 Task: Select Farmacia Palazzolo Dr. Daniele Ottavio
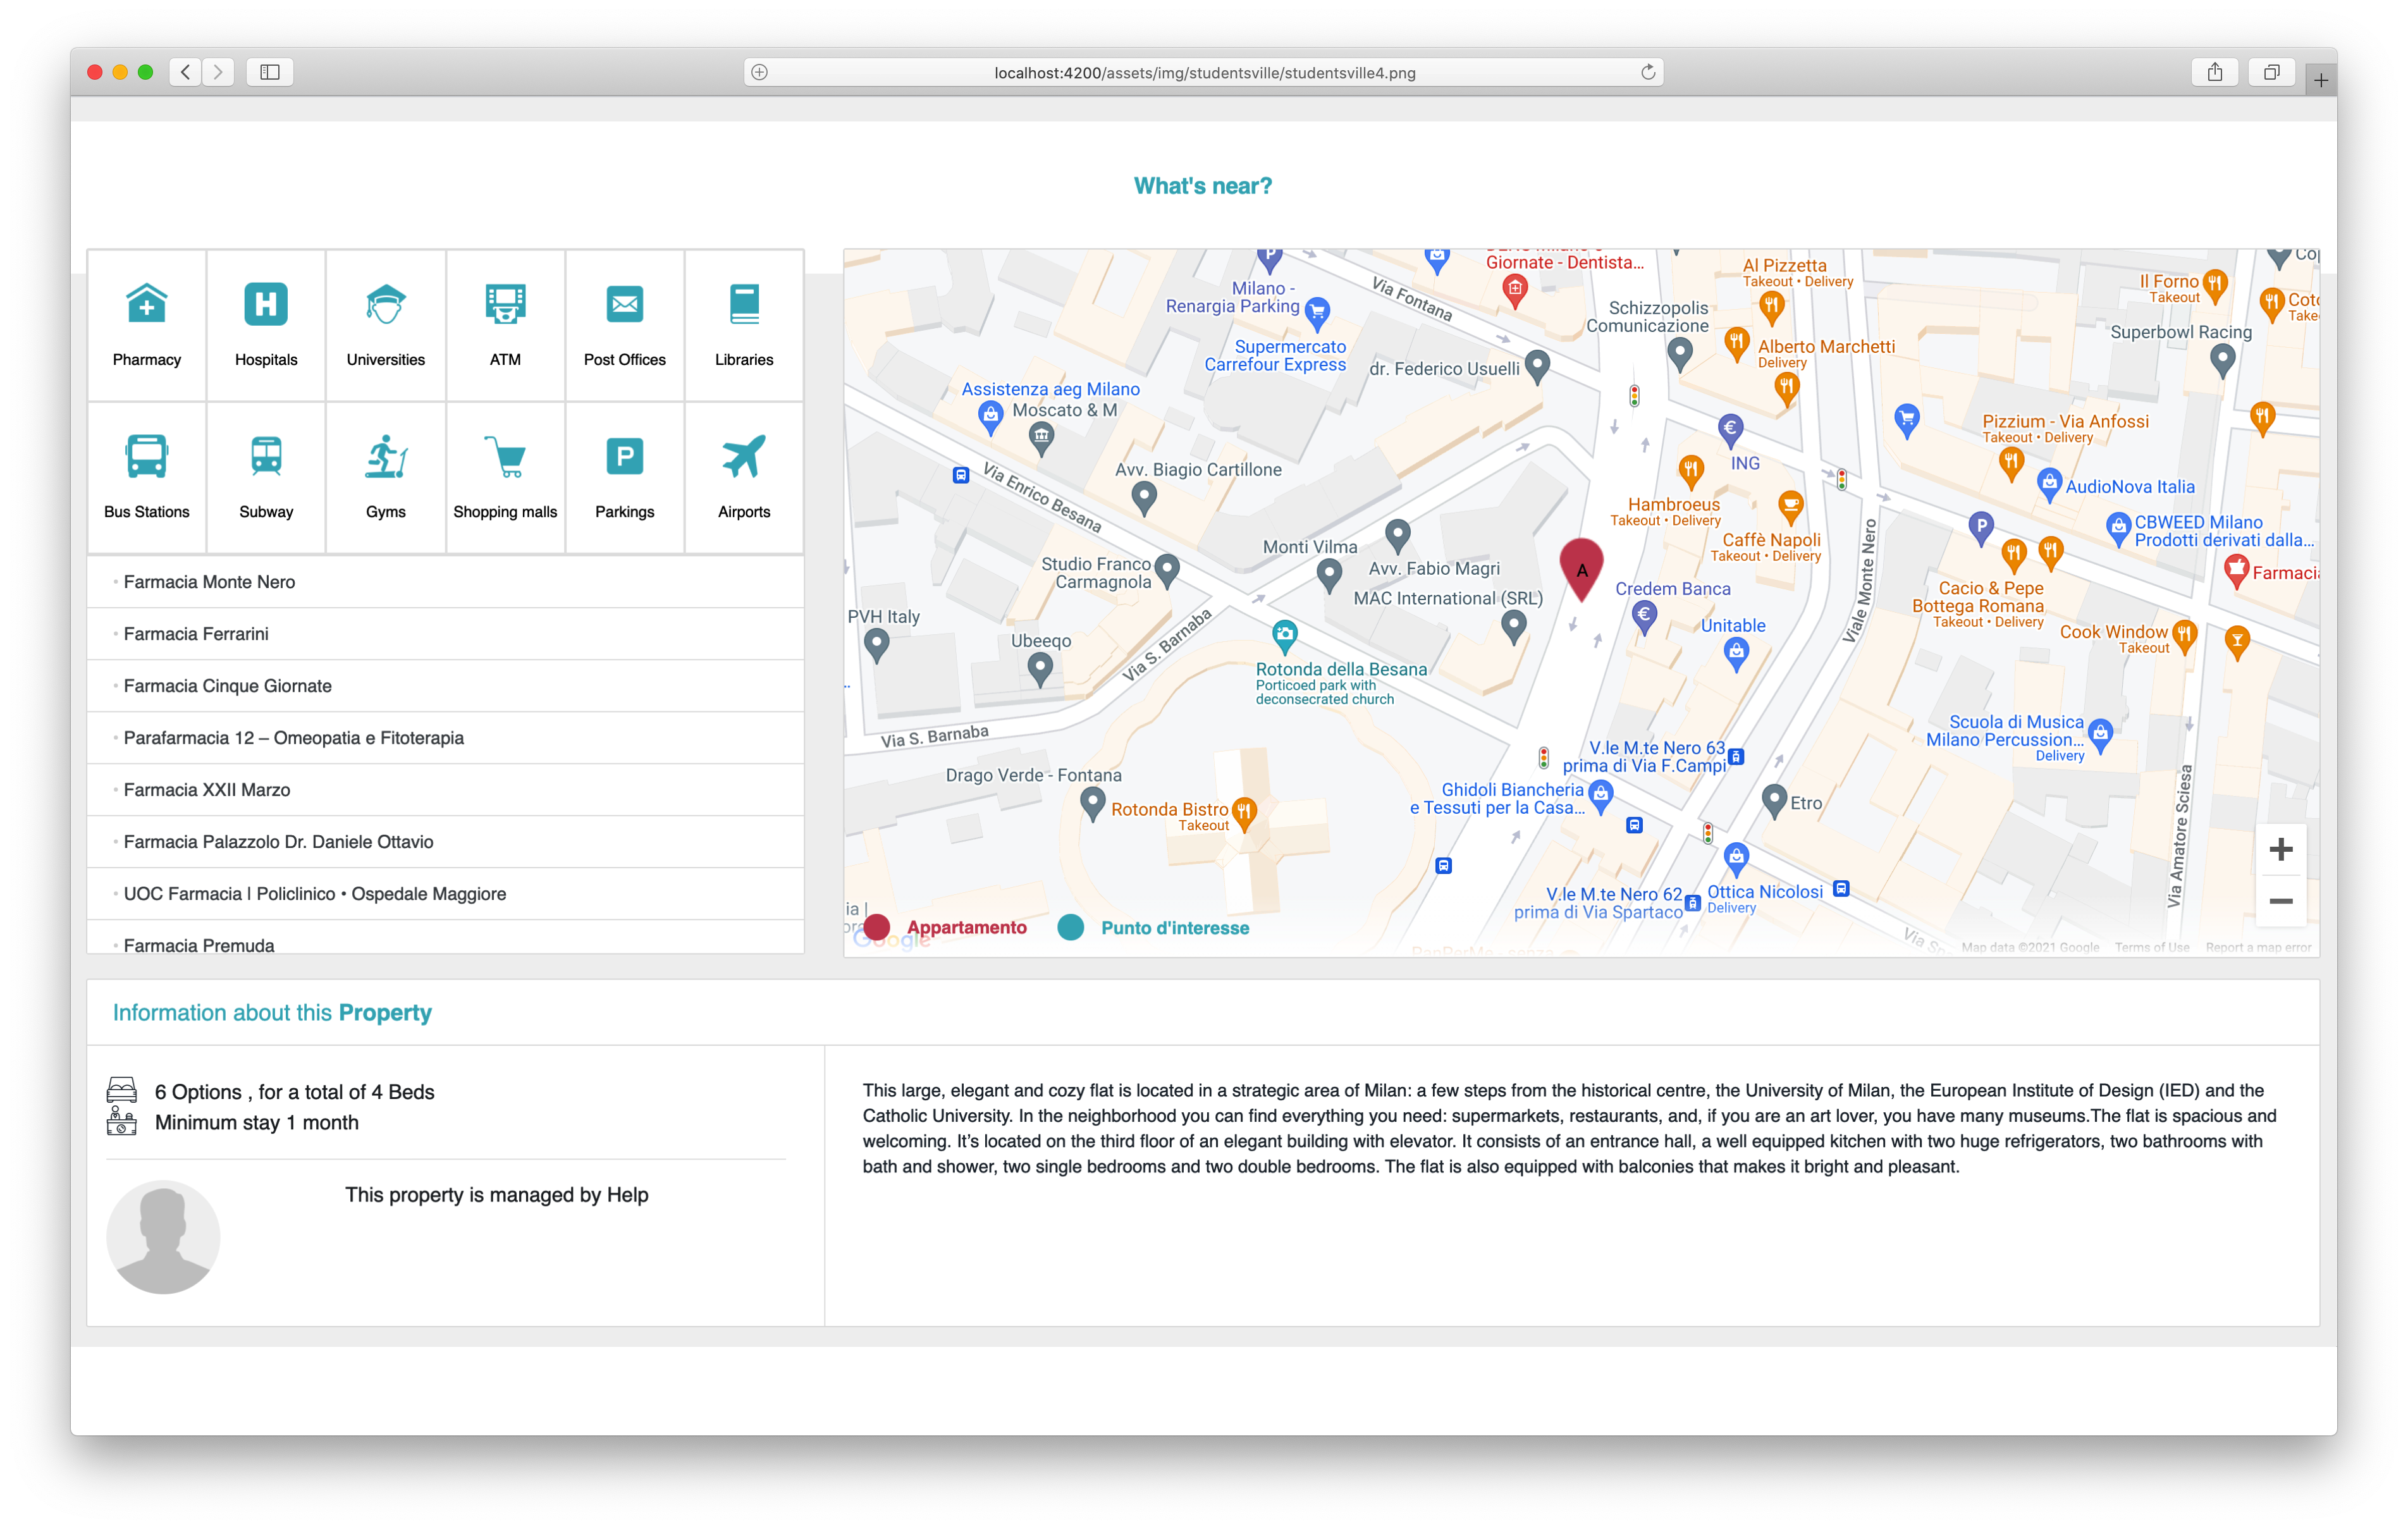(x=446, y=842)
